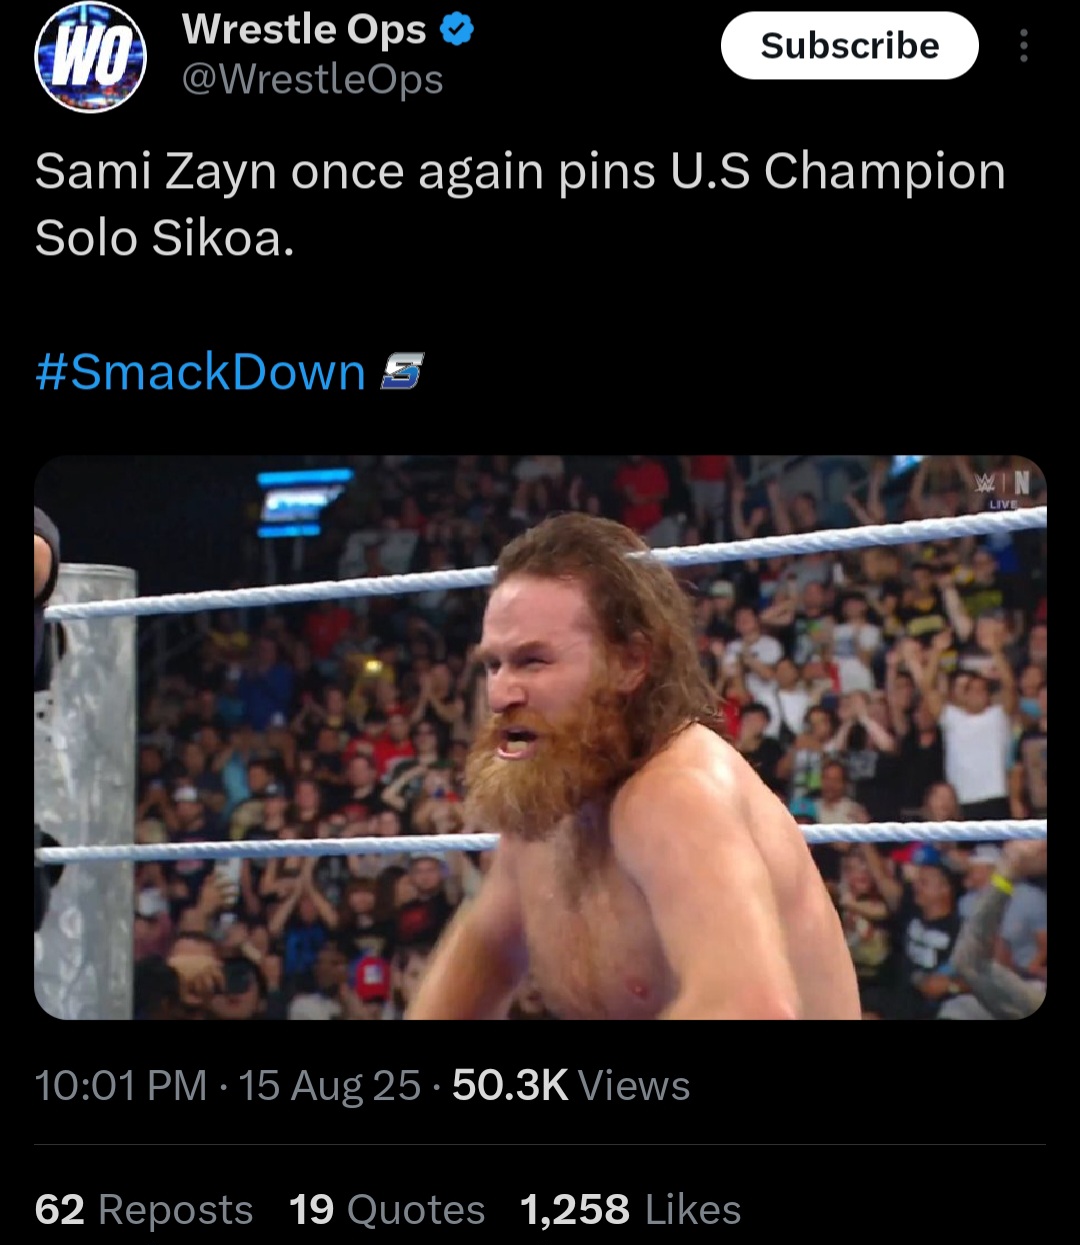The width and height of the screenshot is (1080, 1245).
Task: Click "Solo Sikoa." in the post text
Action: pyautogui.click(x=165, y=238)
